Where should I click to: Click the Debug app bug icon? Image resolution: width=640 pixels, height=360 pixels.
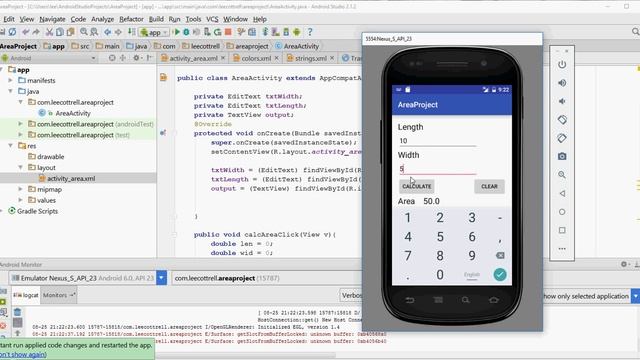point(186,32)
